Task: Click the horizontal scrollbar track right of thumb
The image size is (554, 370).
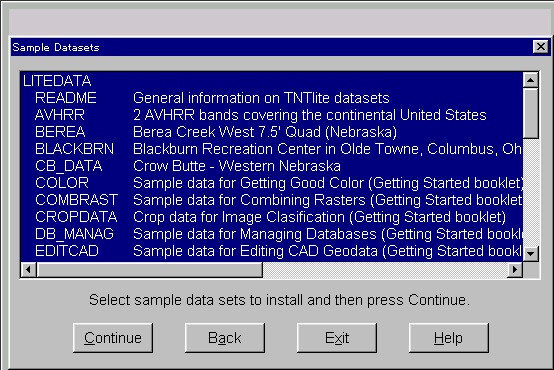Action: click(x=385, y=270)
